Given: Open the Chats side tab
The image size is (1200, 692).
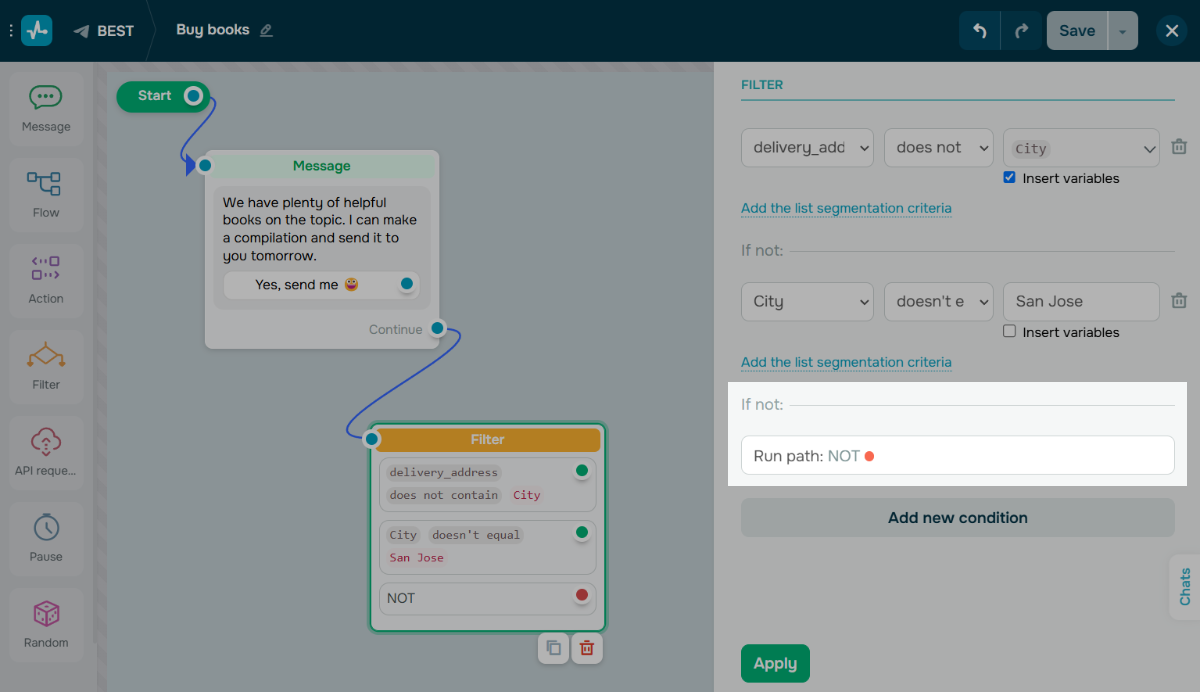Looking at the screenshot, I should [x=1185, y=587].
